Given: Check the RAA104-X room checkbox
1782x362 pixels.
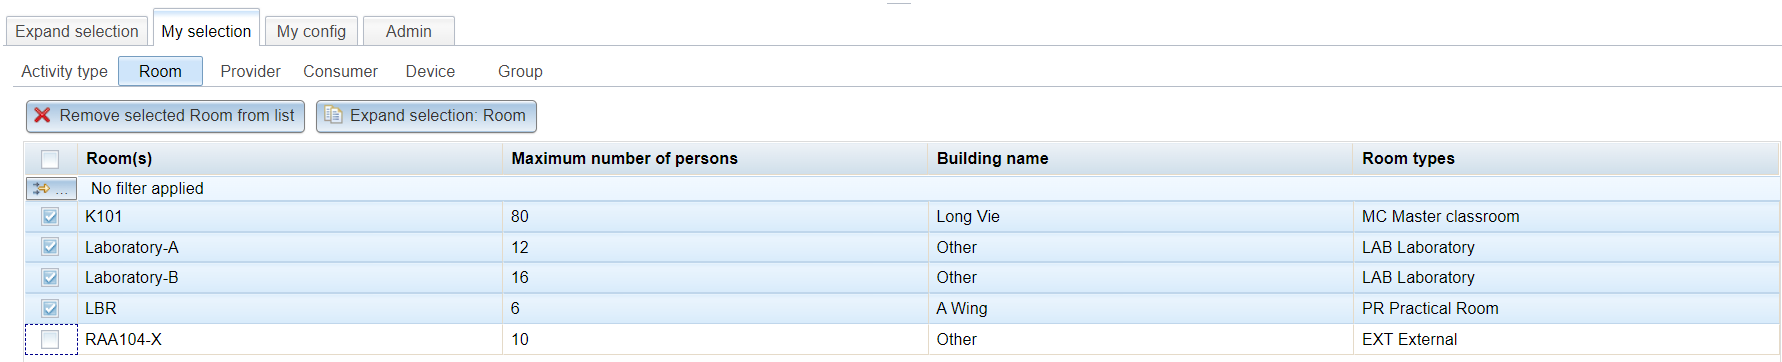Looking at the screenshot, I should point(50,339).
